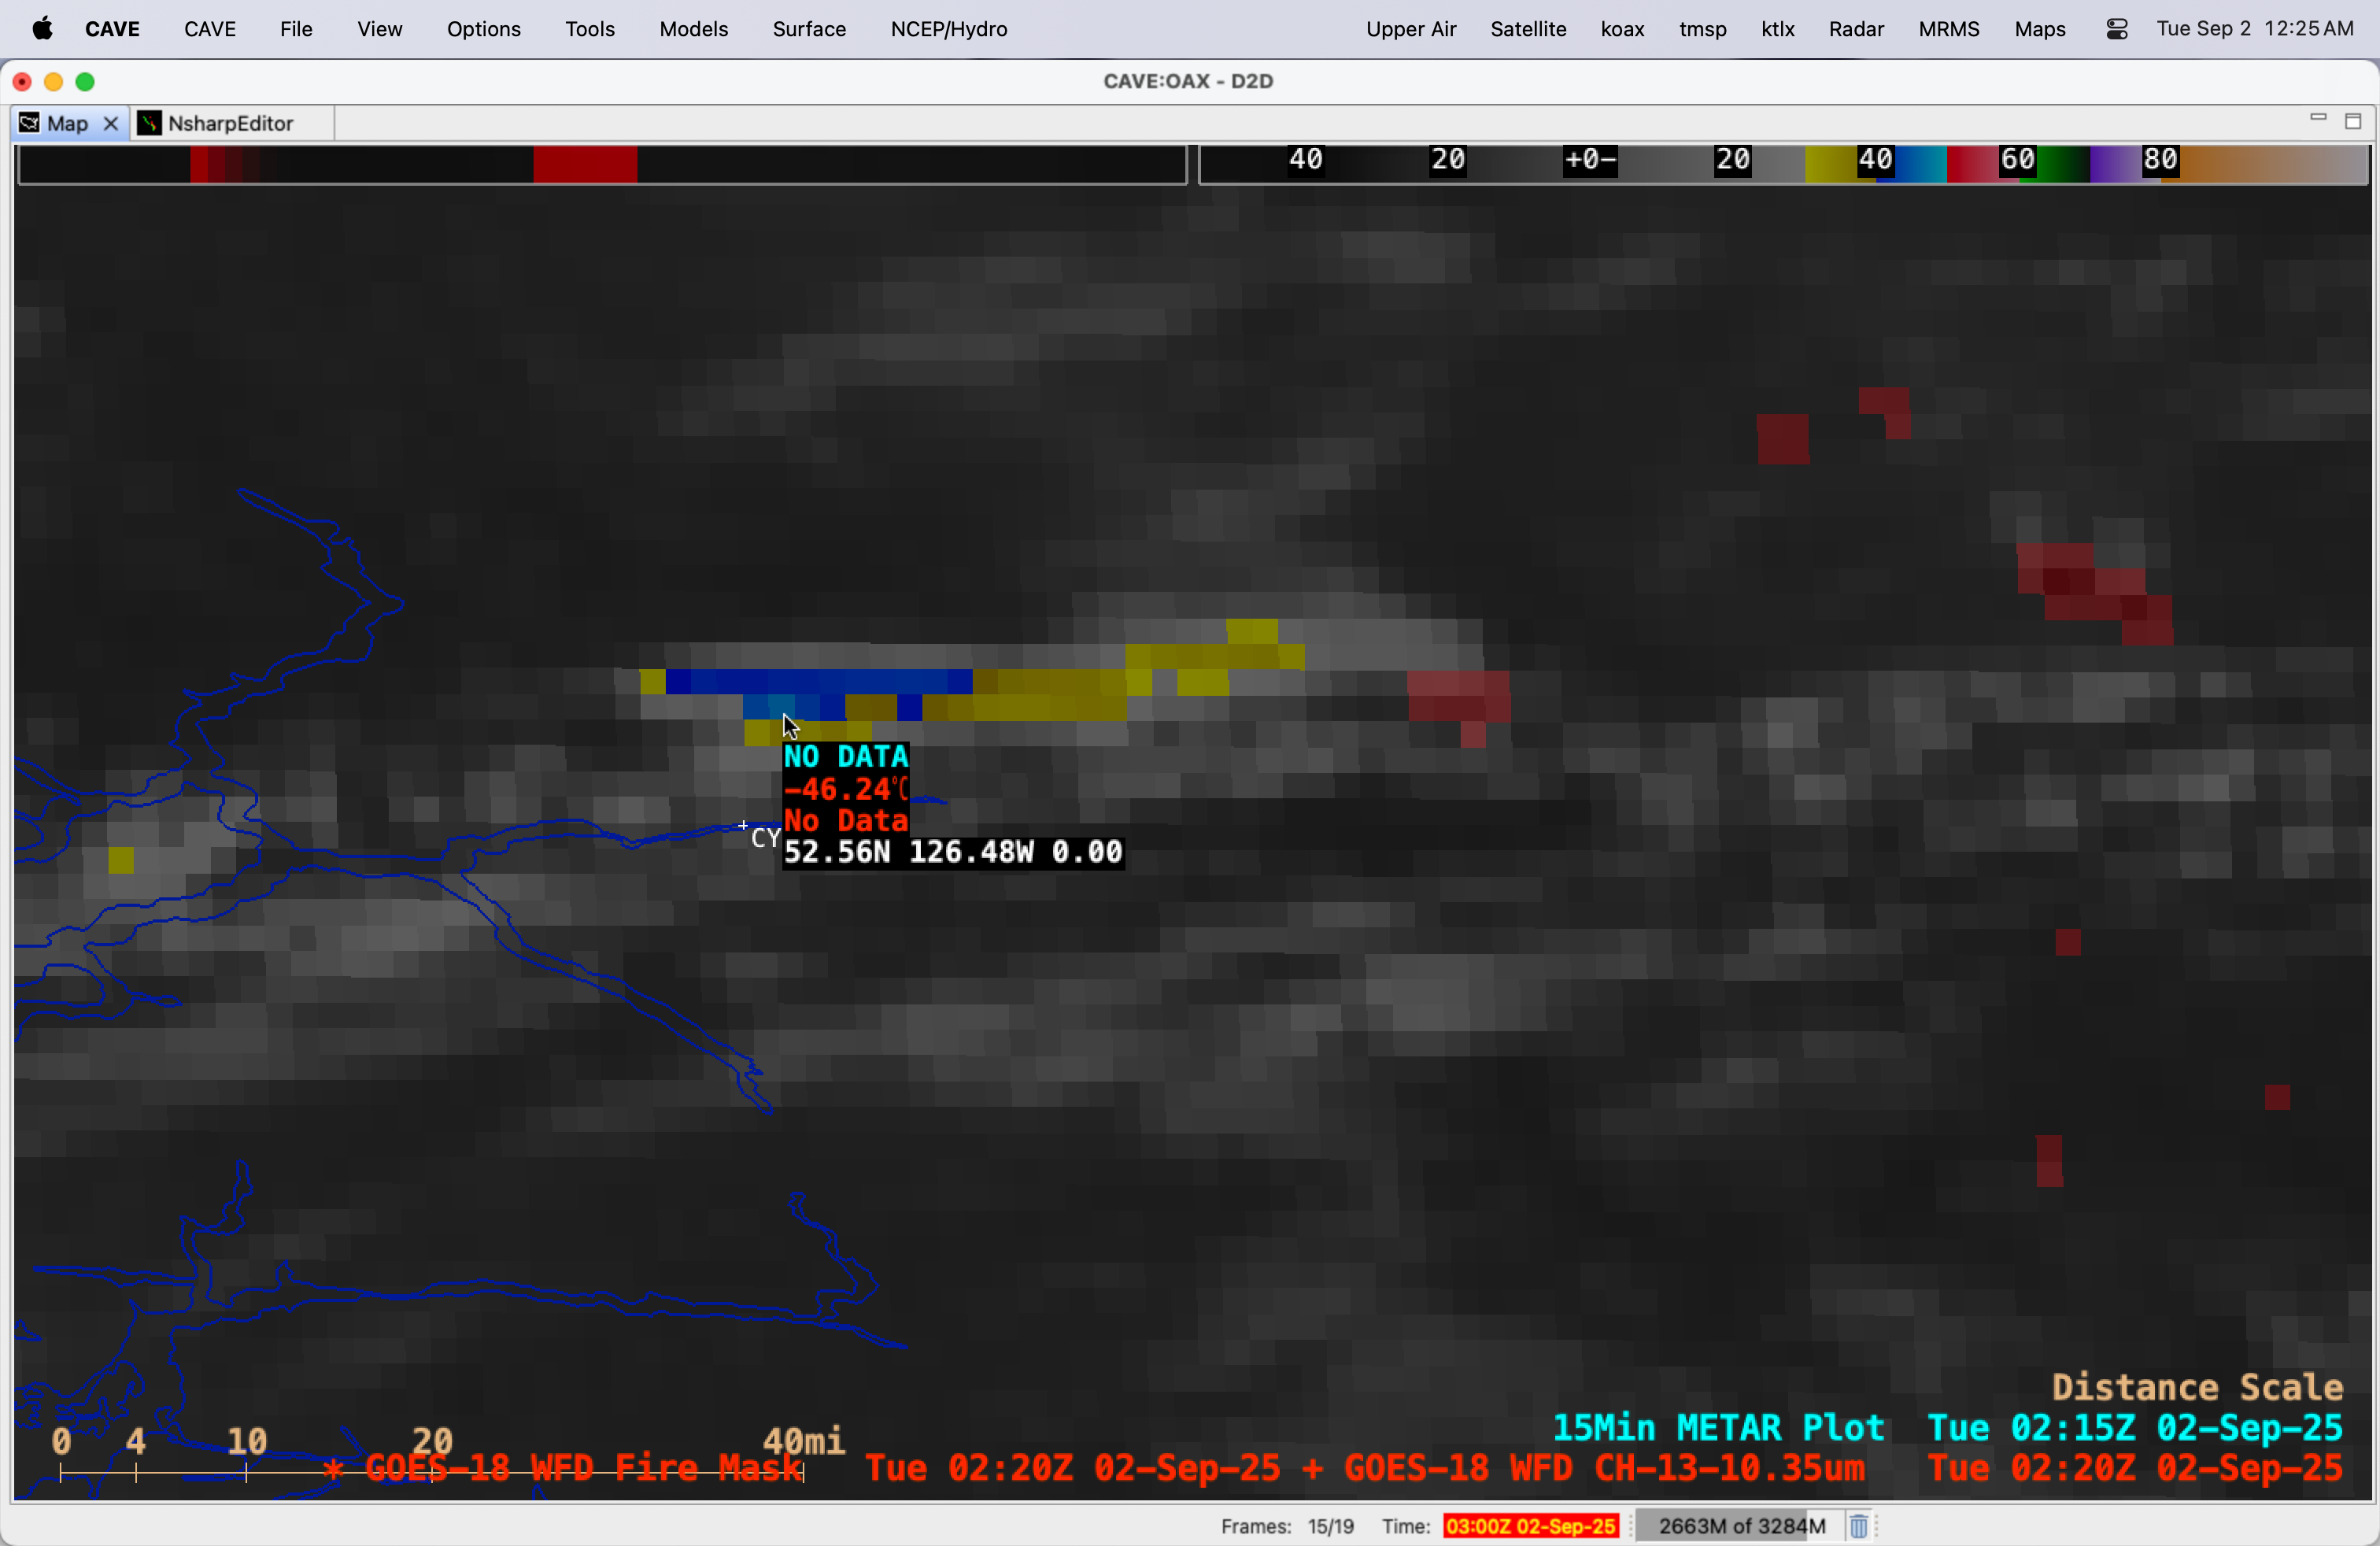Toggle the 15Min METAR Plot legend
The height and width of the screenshot is (1546, 2380).
pos(1717,1427)
